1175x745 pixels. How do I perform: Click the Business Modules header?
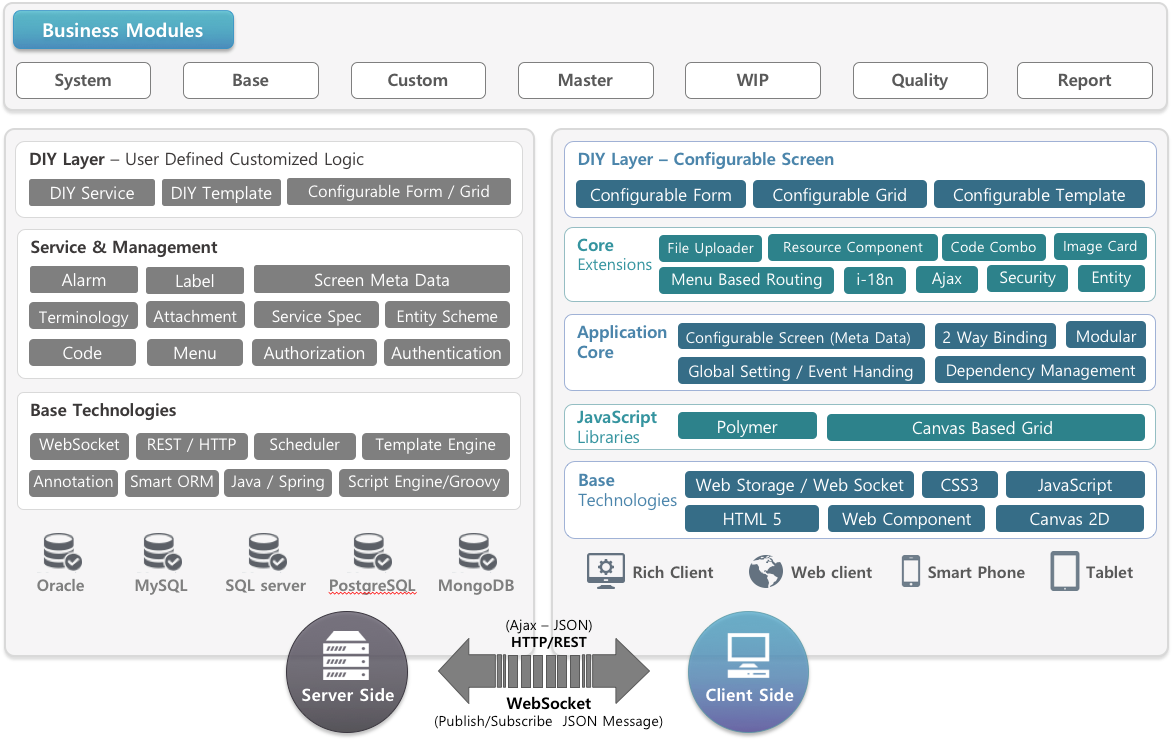click(123, 31)
